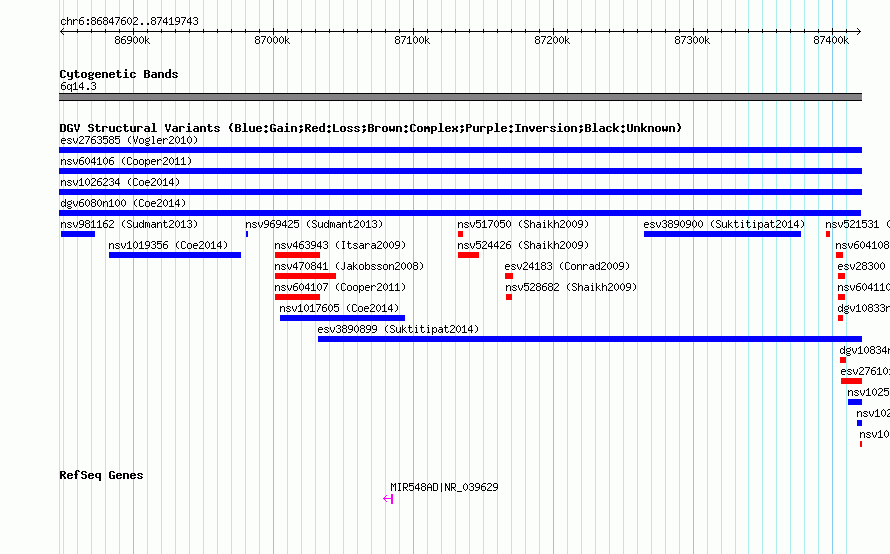Click the right arrowhead of the scale ruler
The height and width of the screenshot is (554, 890).
click(x=859, y=32)
